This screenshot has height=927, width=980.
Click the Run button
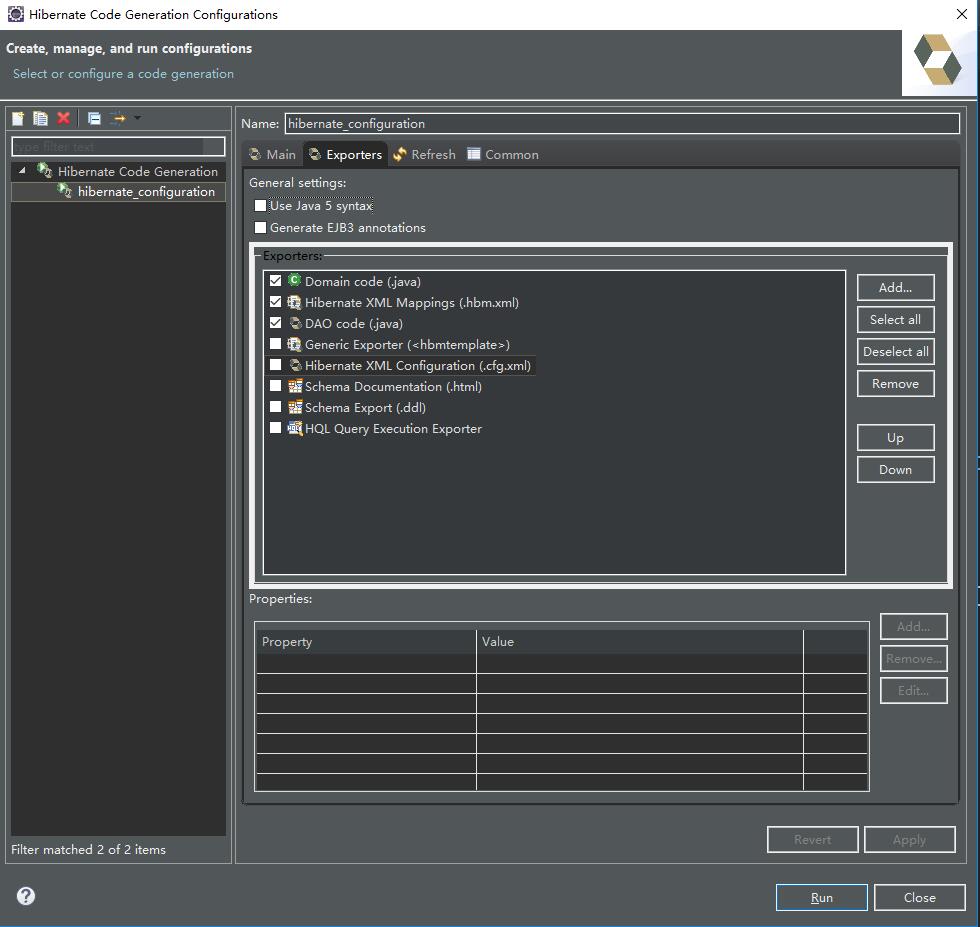(821, 897)
